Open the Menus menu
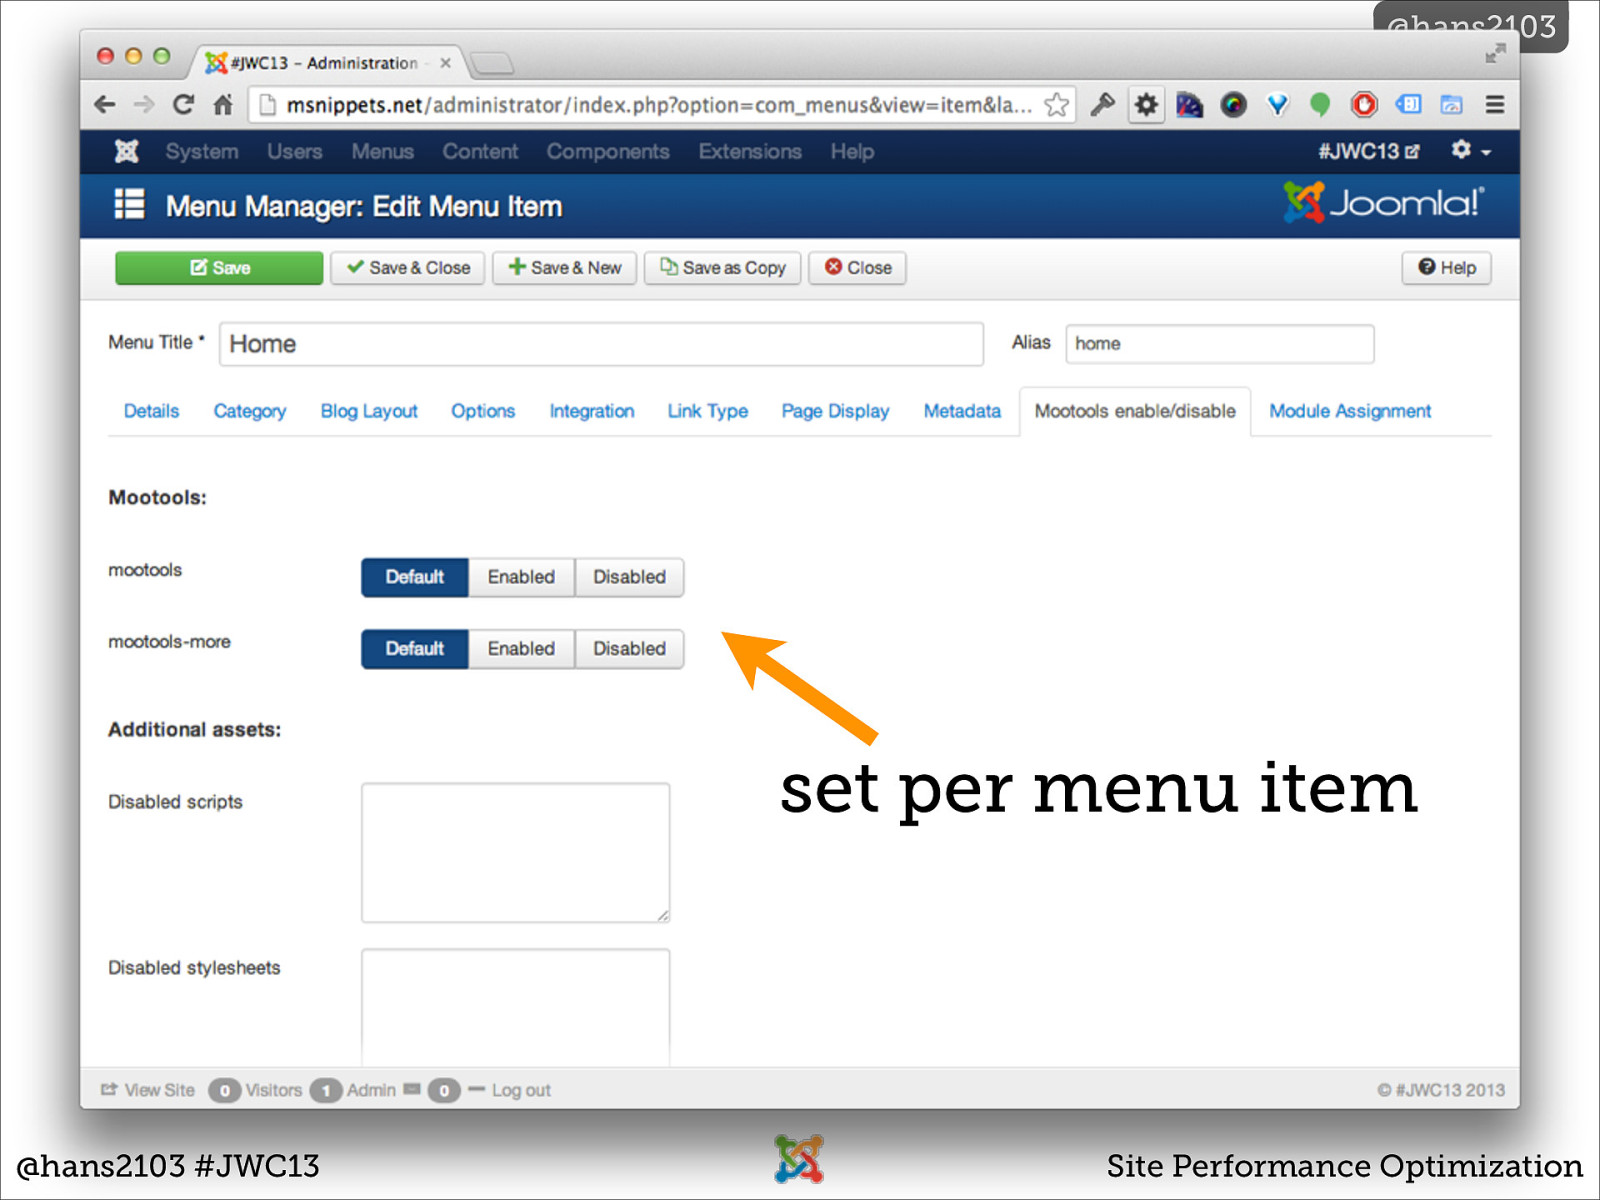 [382, 151]
